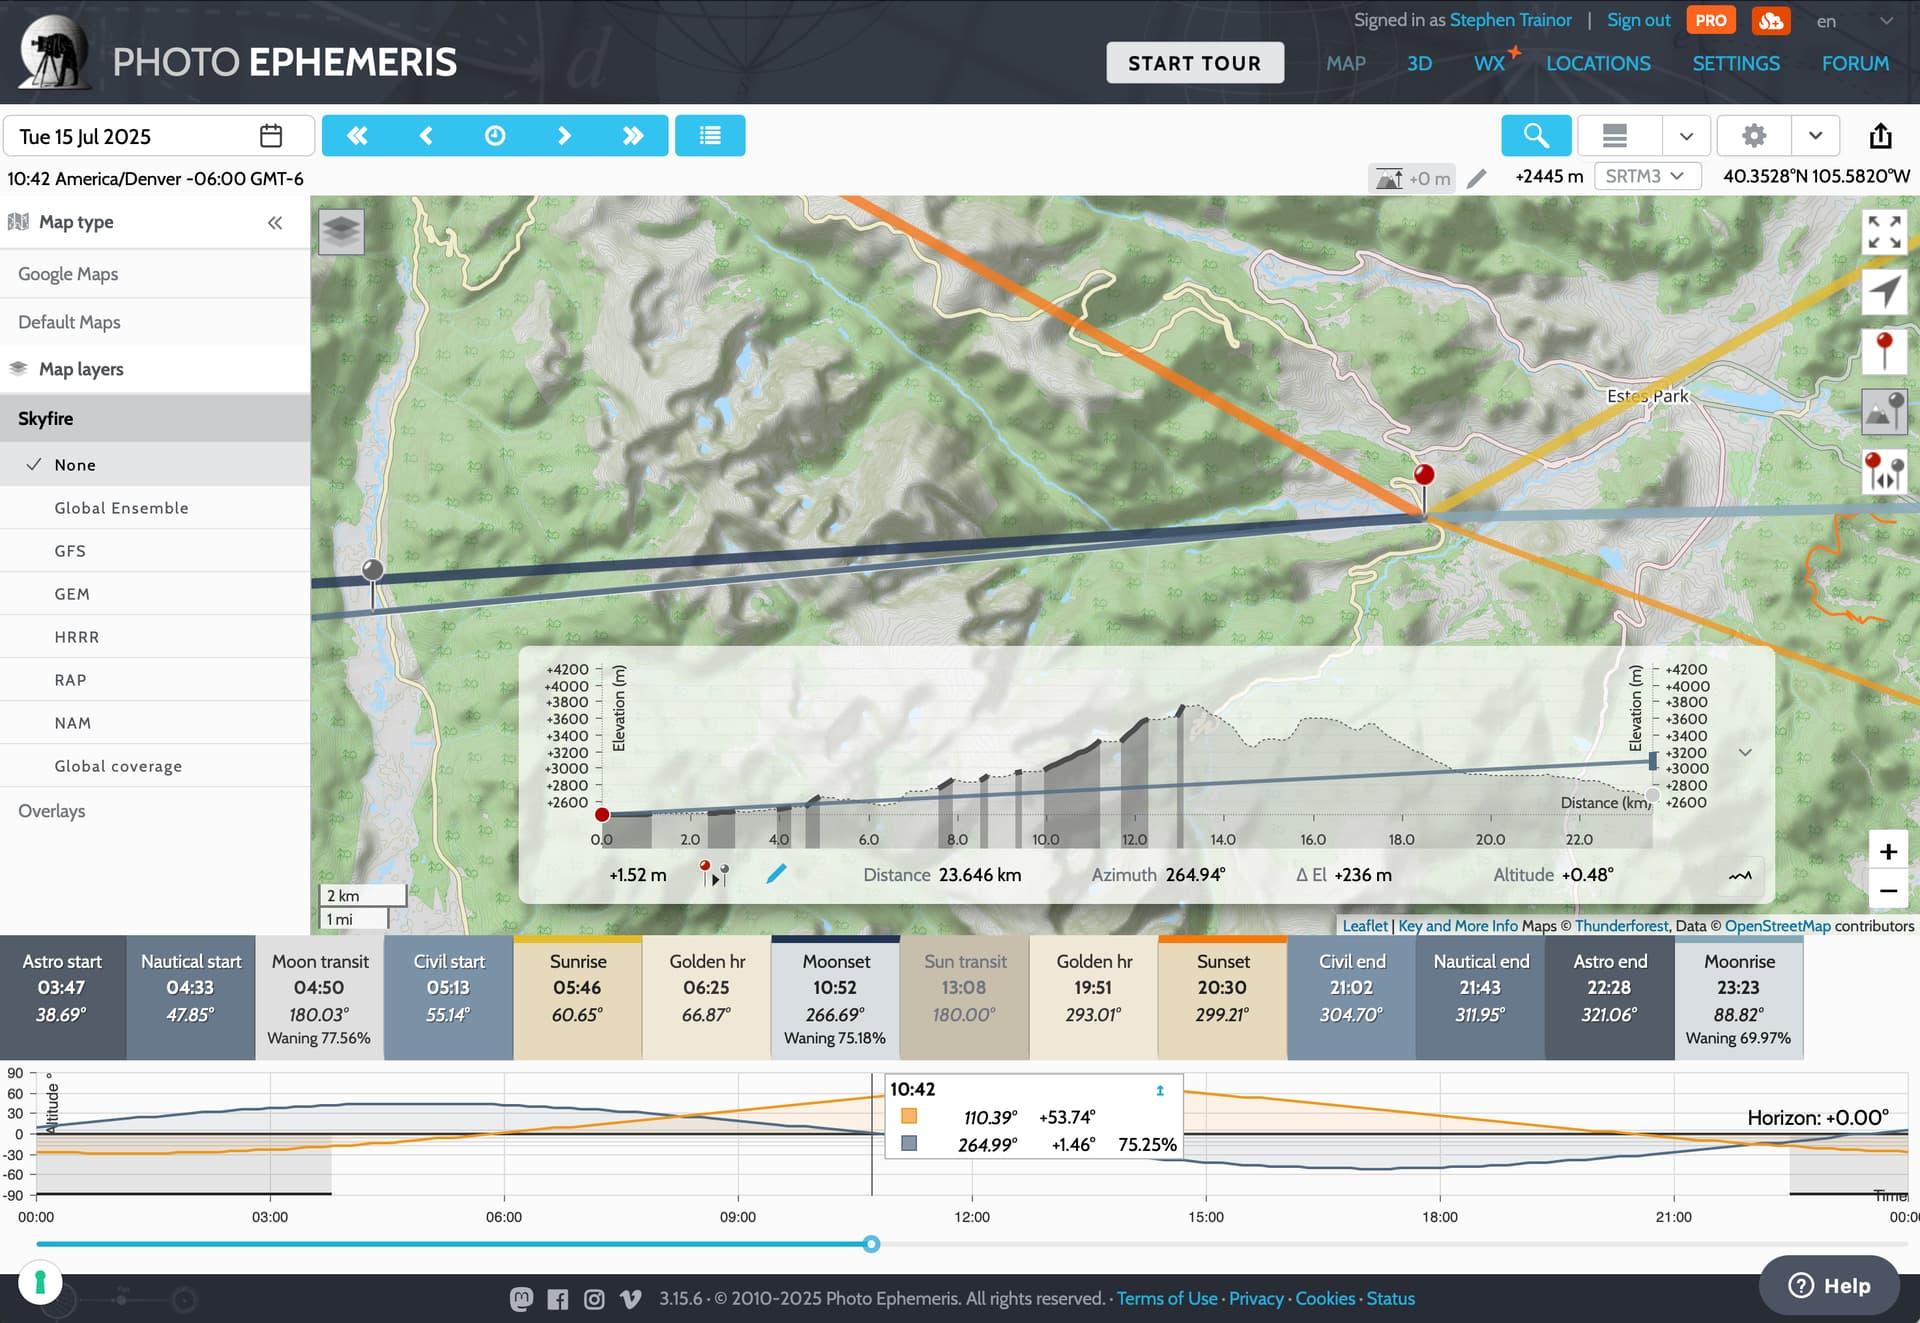Open Photo Ephemeris cloud sync icon
The width and height of the screenshot is (1920, 1323).
pos(1771,20)
